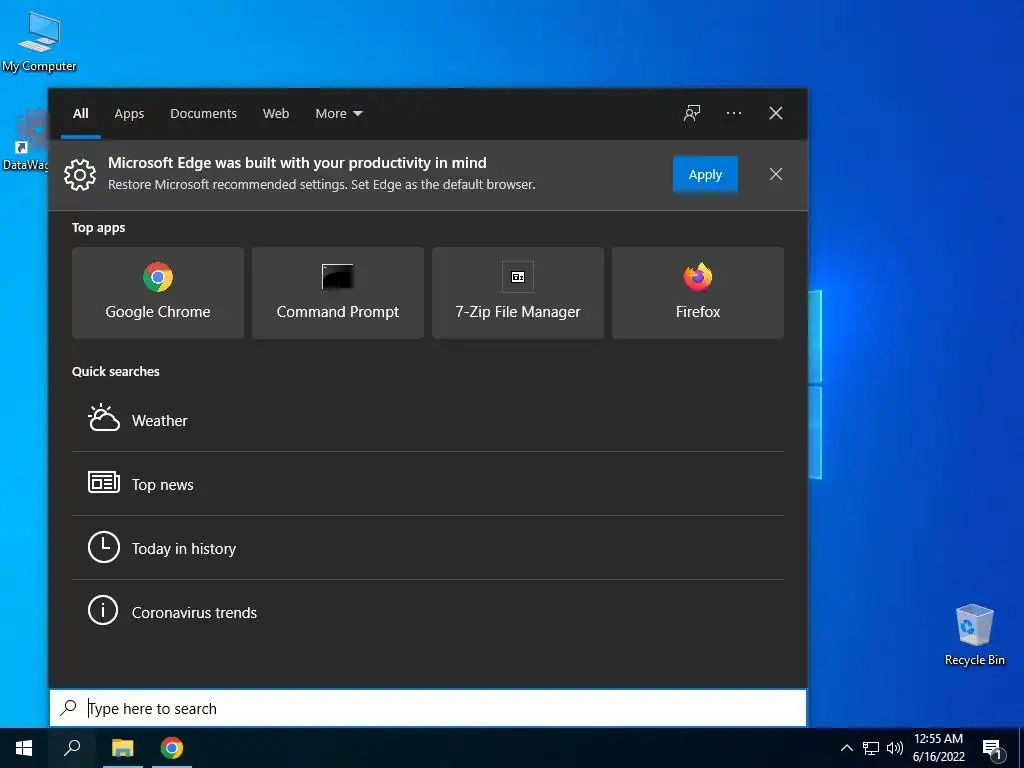Click the Edge settings gear icon
Screen dimensions: 1024x768
(x=80, y=174)
